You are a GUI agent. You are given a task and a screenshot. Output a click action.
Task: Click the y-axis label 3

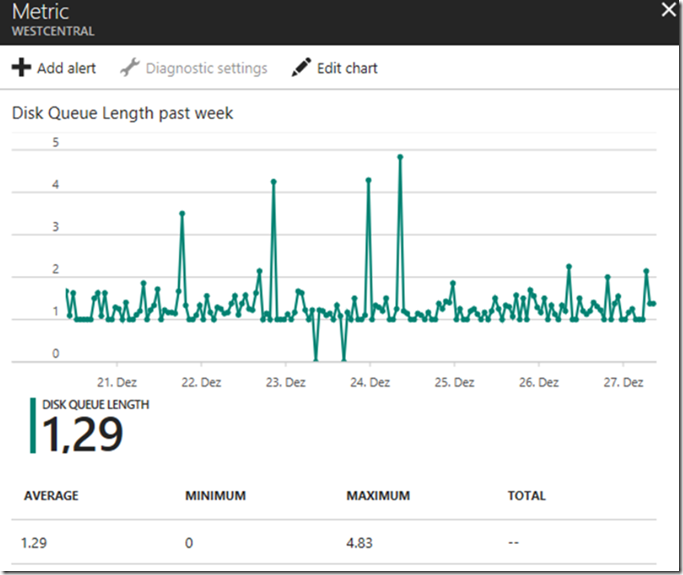pyautogui.click(x=55, y=227)
